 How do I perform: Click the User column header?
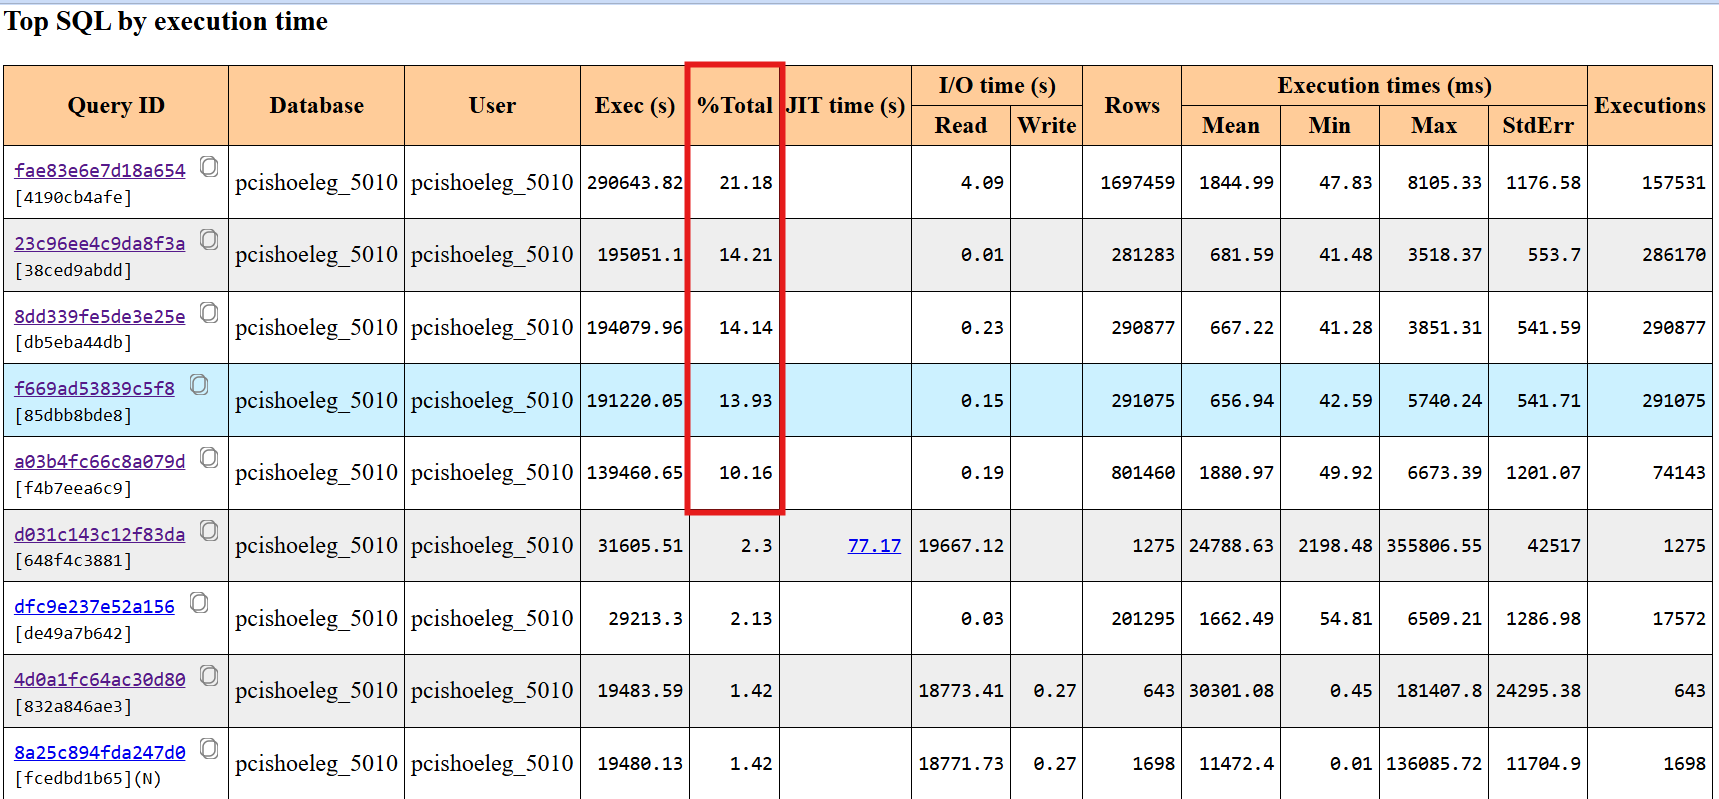(x=492, y=106)
